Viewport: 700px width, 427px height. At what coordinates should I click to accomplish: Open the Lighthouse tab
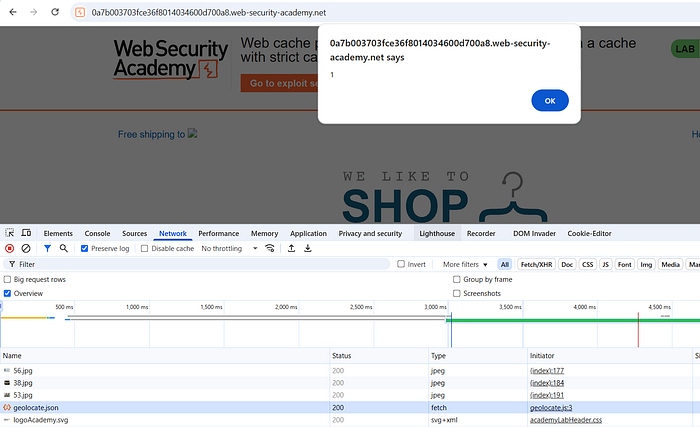437,233
